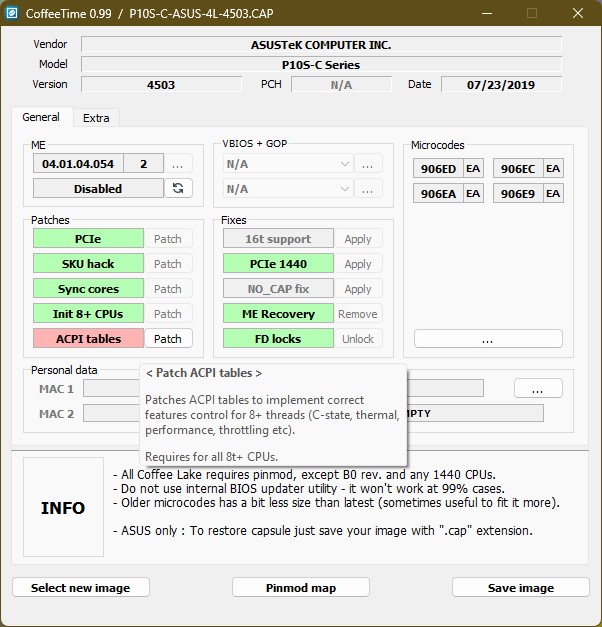The width and height of the screenshot is (602, 627).
Task: Click the green ME Recovery indicator
Action: click(x=278, y=314)
